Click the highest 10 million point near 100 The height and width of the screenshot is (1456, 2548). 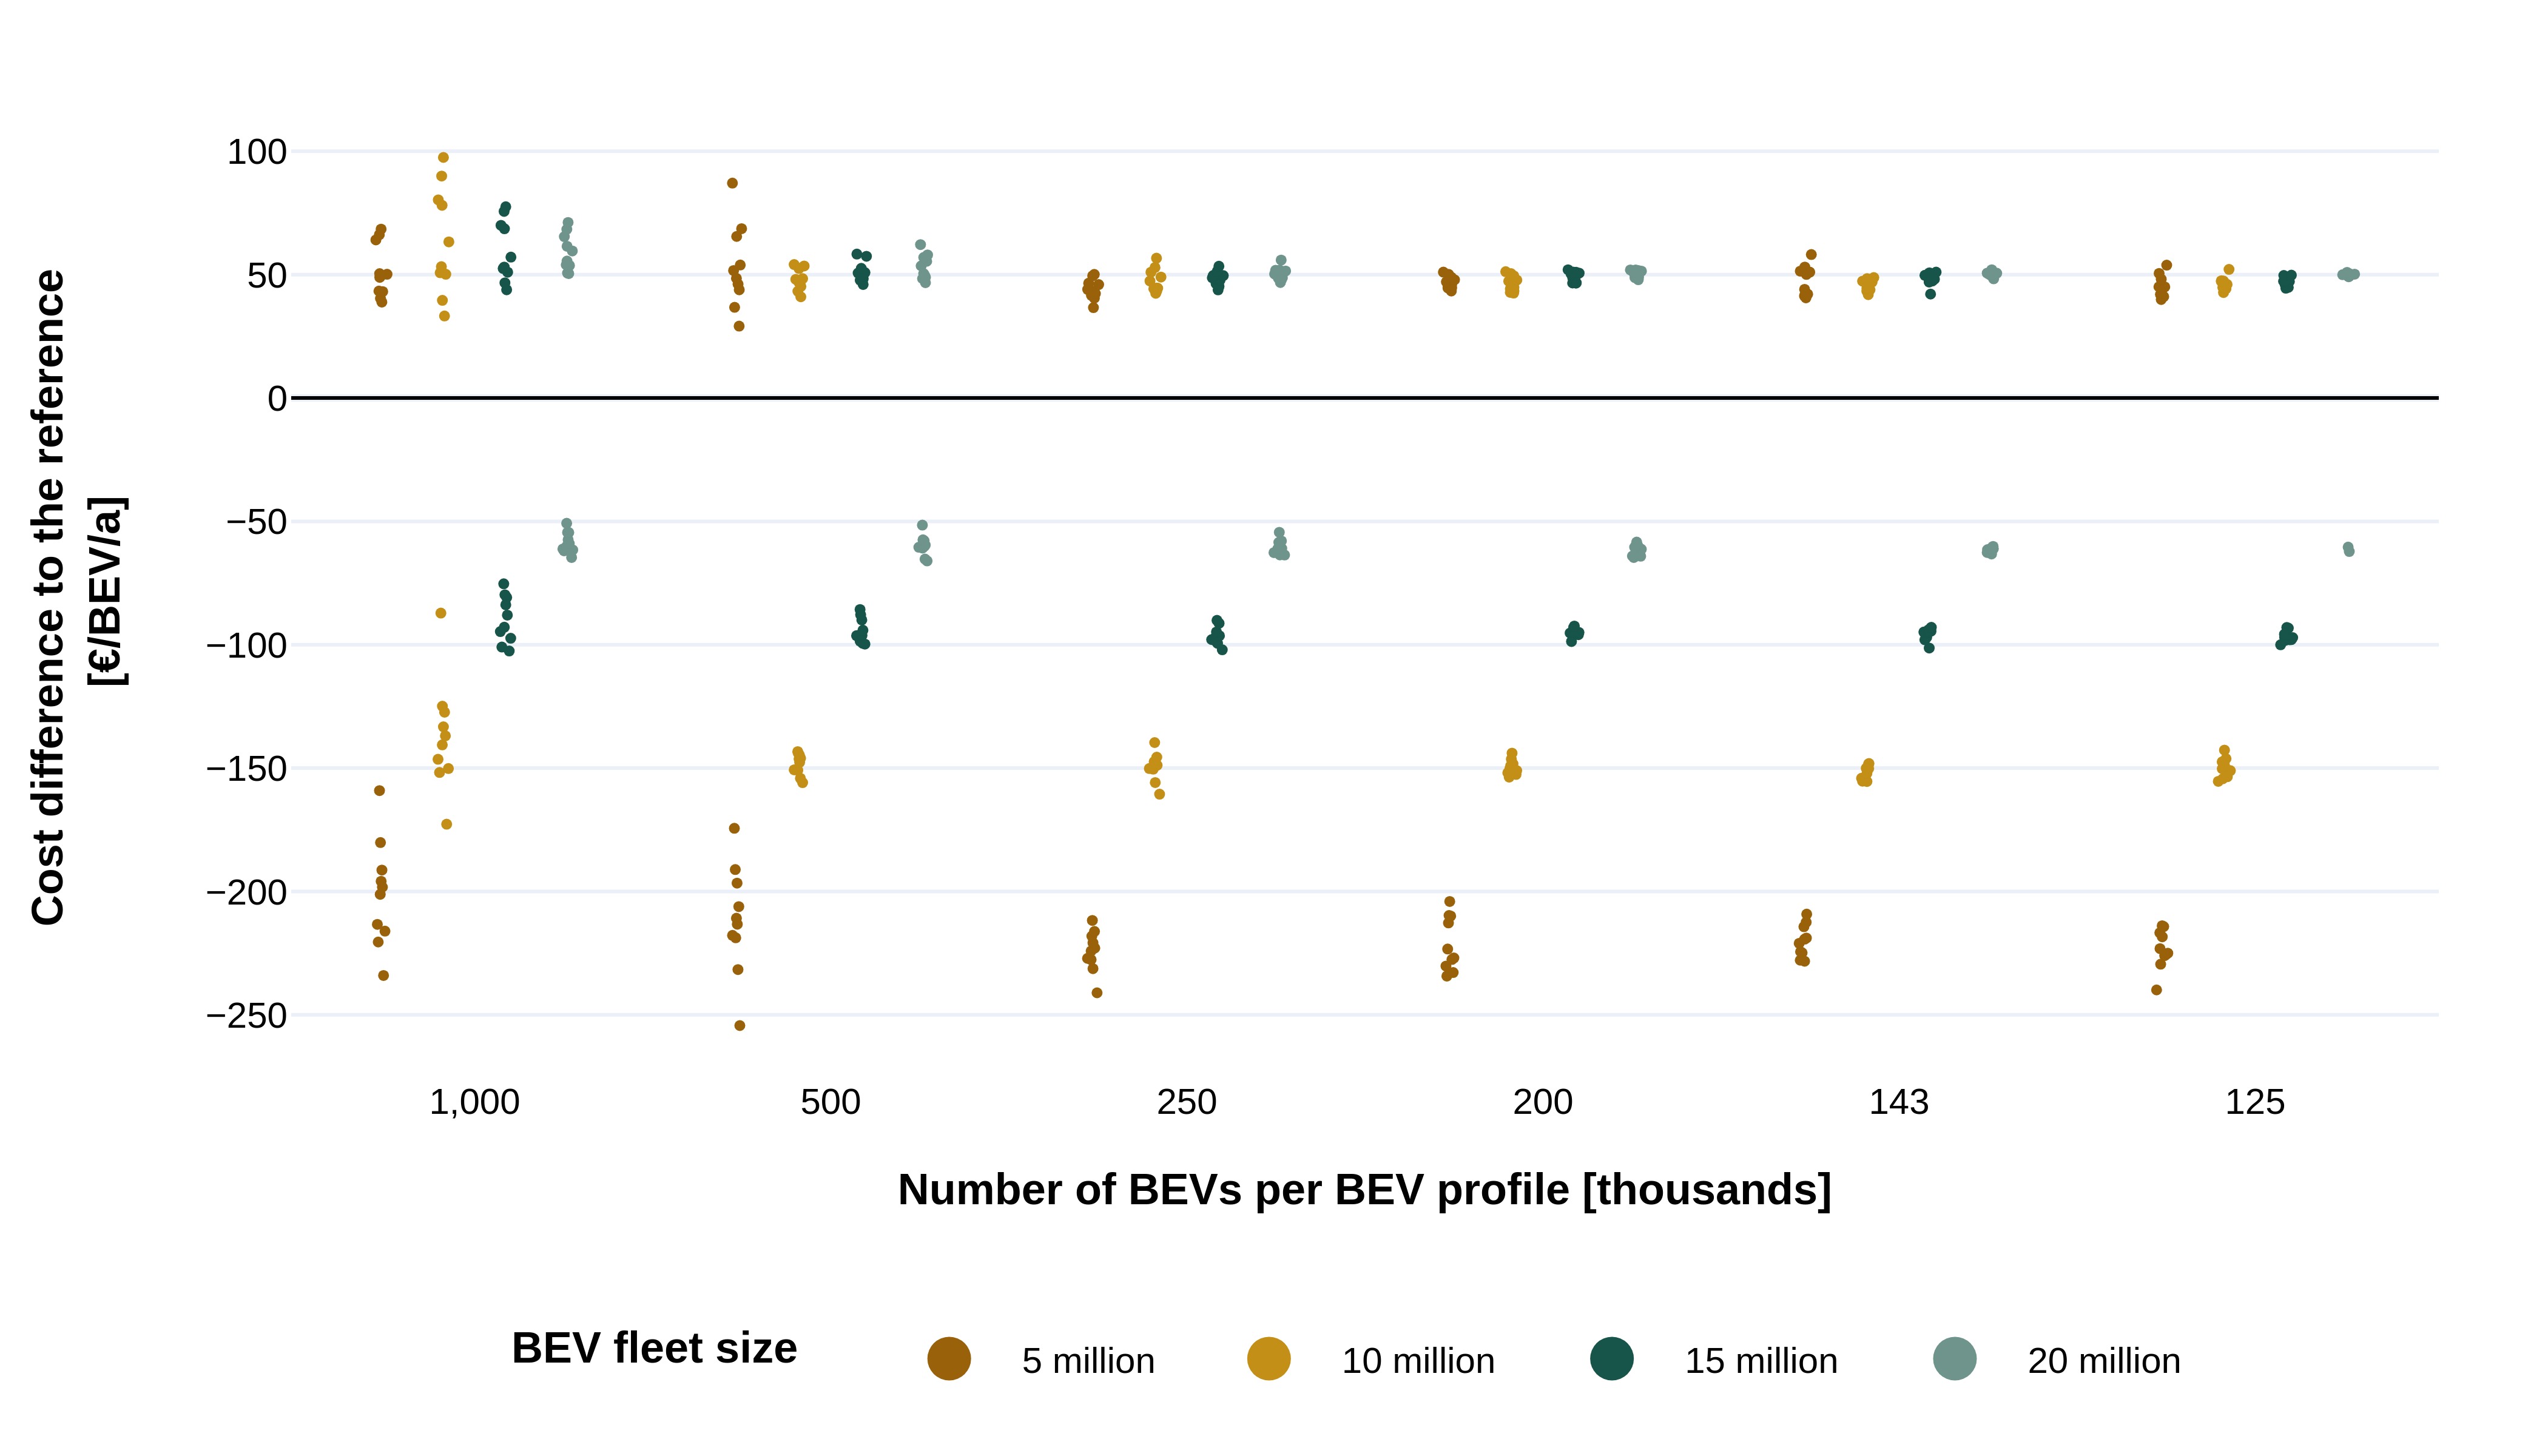(443, 158)
